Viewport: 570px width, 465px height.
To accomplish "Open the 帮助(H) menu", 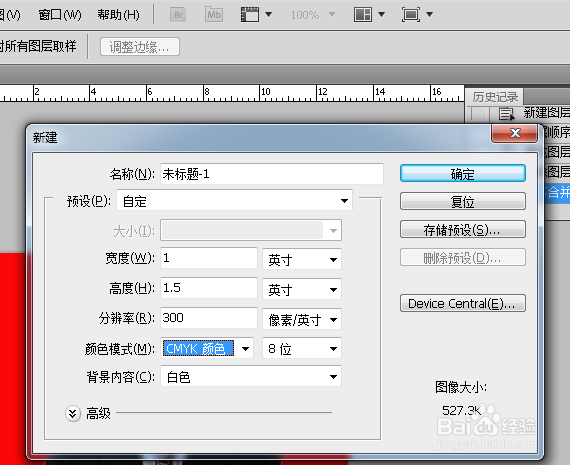I will [x=118, y=15].
